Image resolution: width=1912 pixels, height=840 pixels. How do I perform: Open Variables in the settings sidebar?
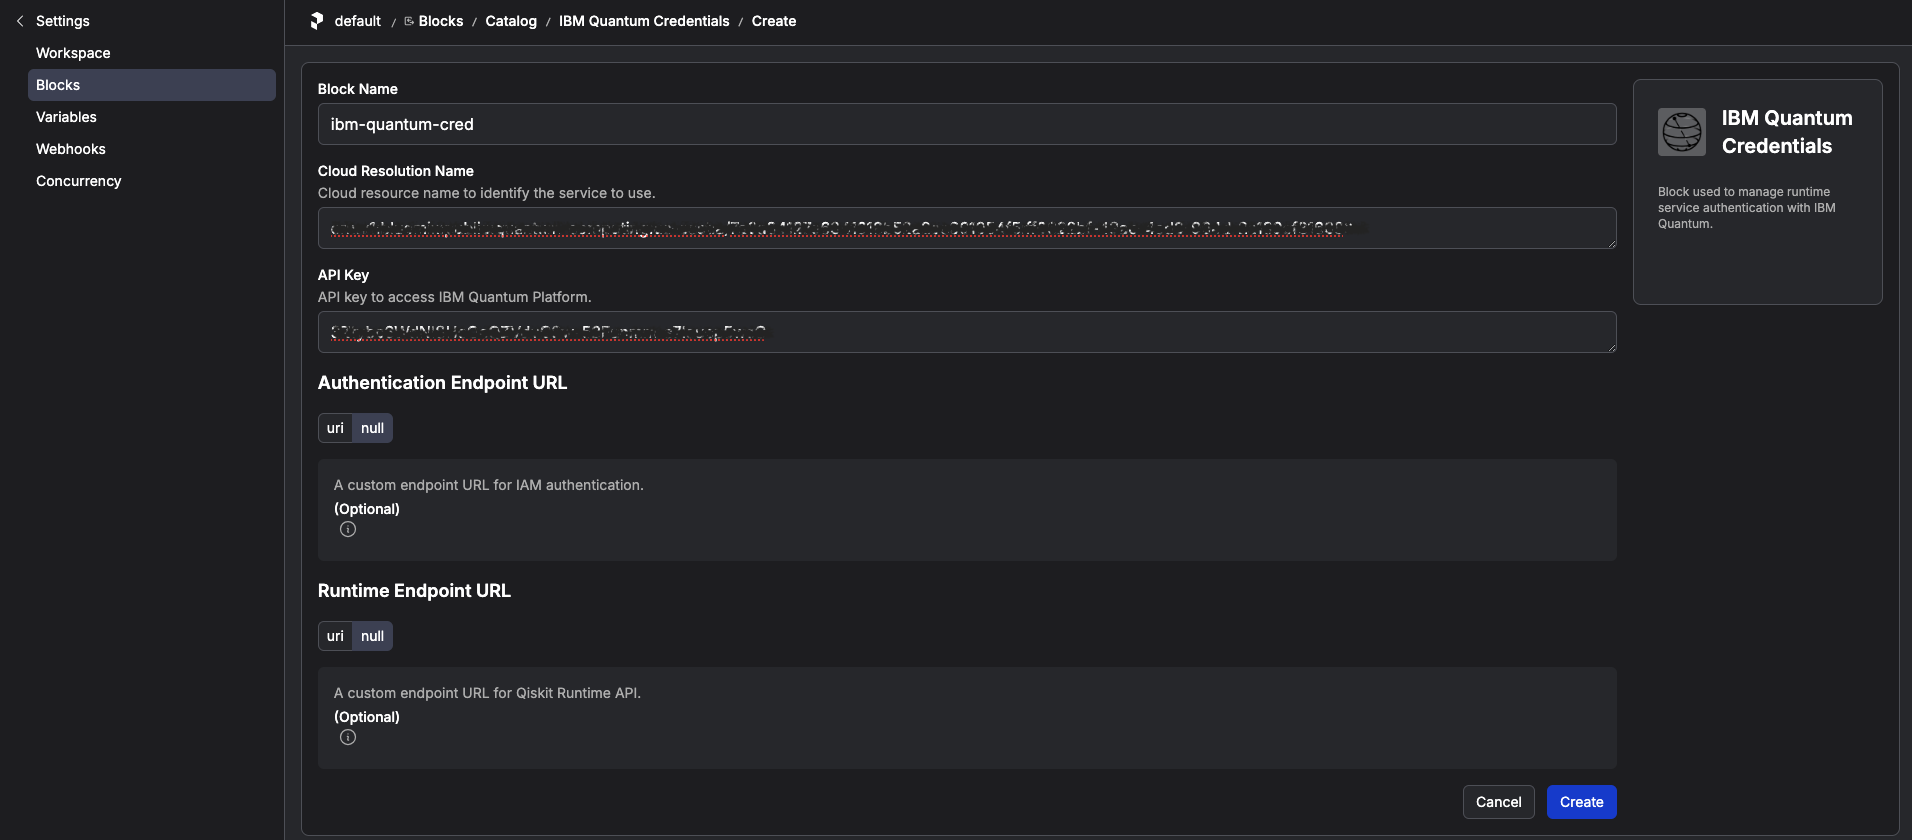tap(66, 117)
